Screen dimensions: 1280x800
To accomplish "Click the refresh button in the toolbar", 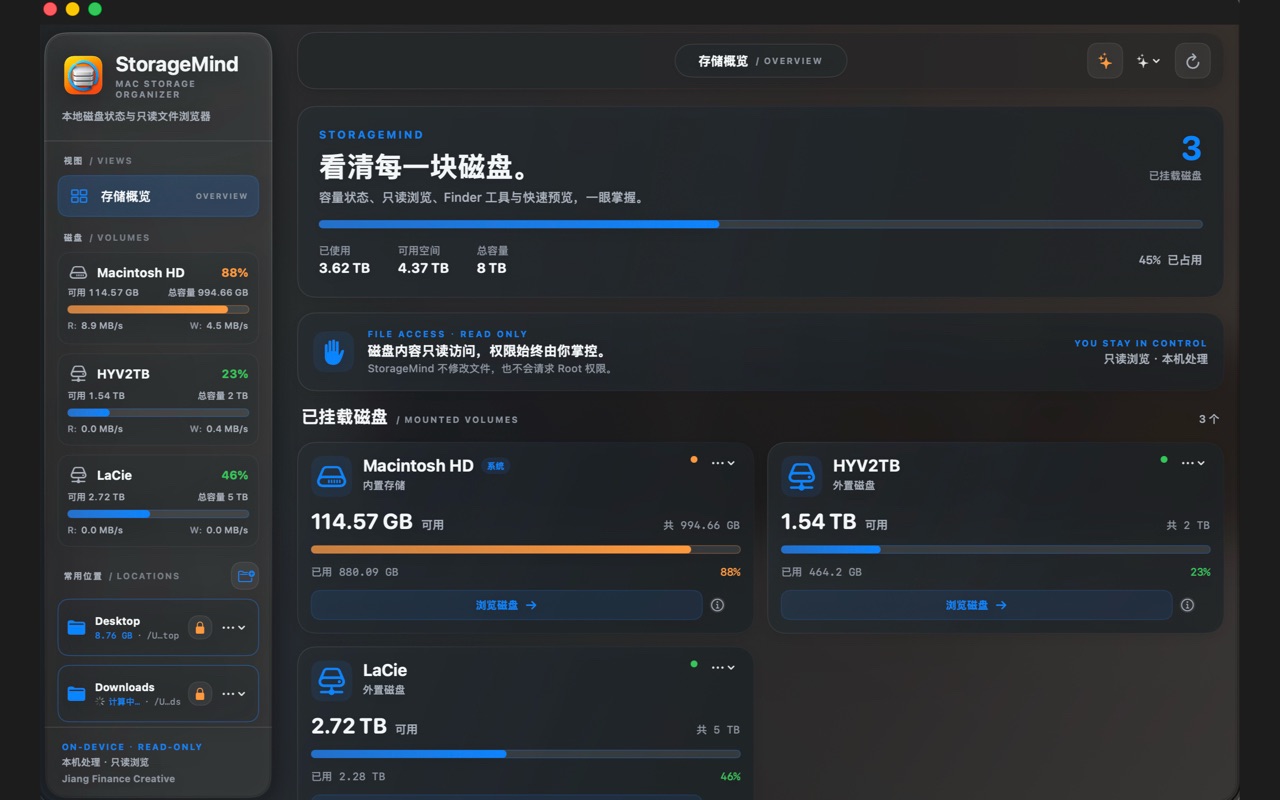I will click(x=1192, y=61).
